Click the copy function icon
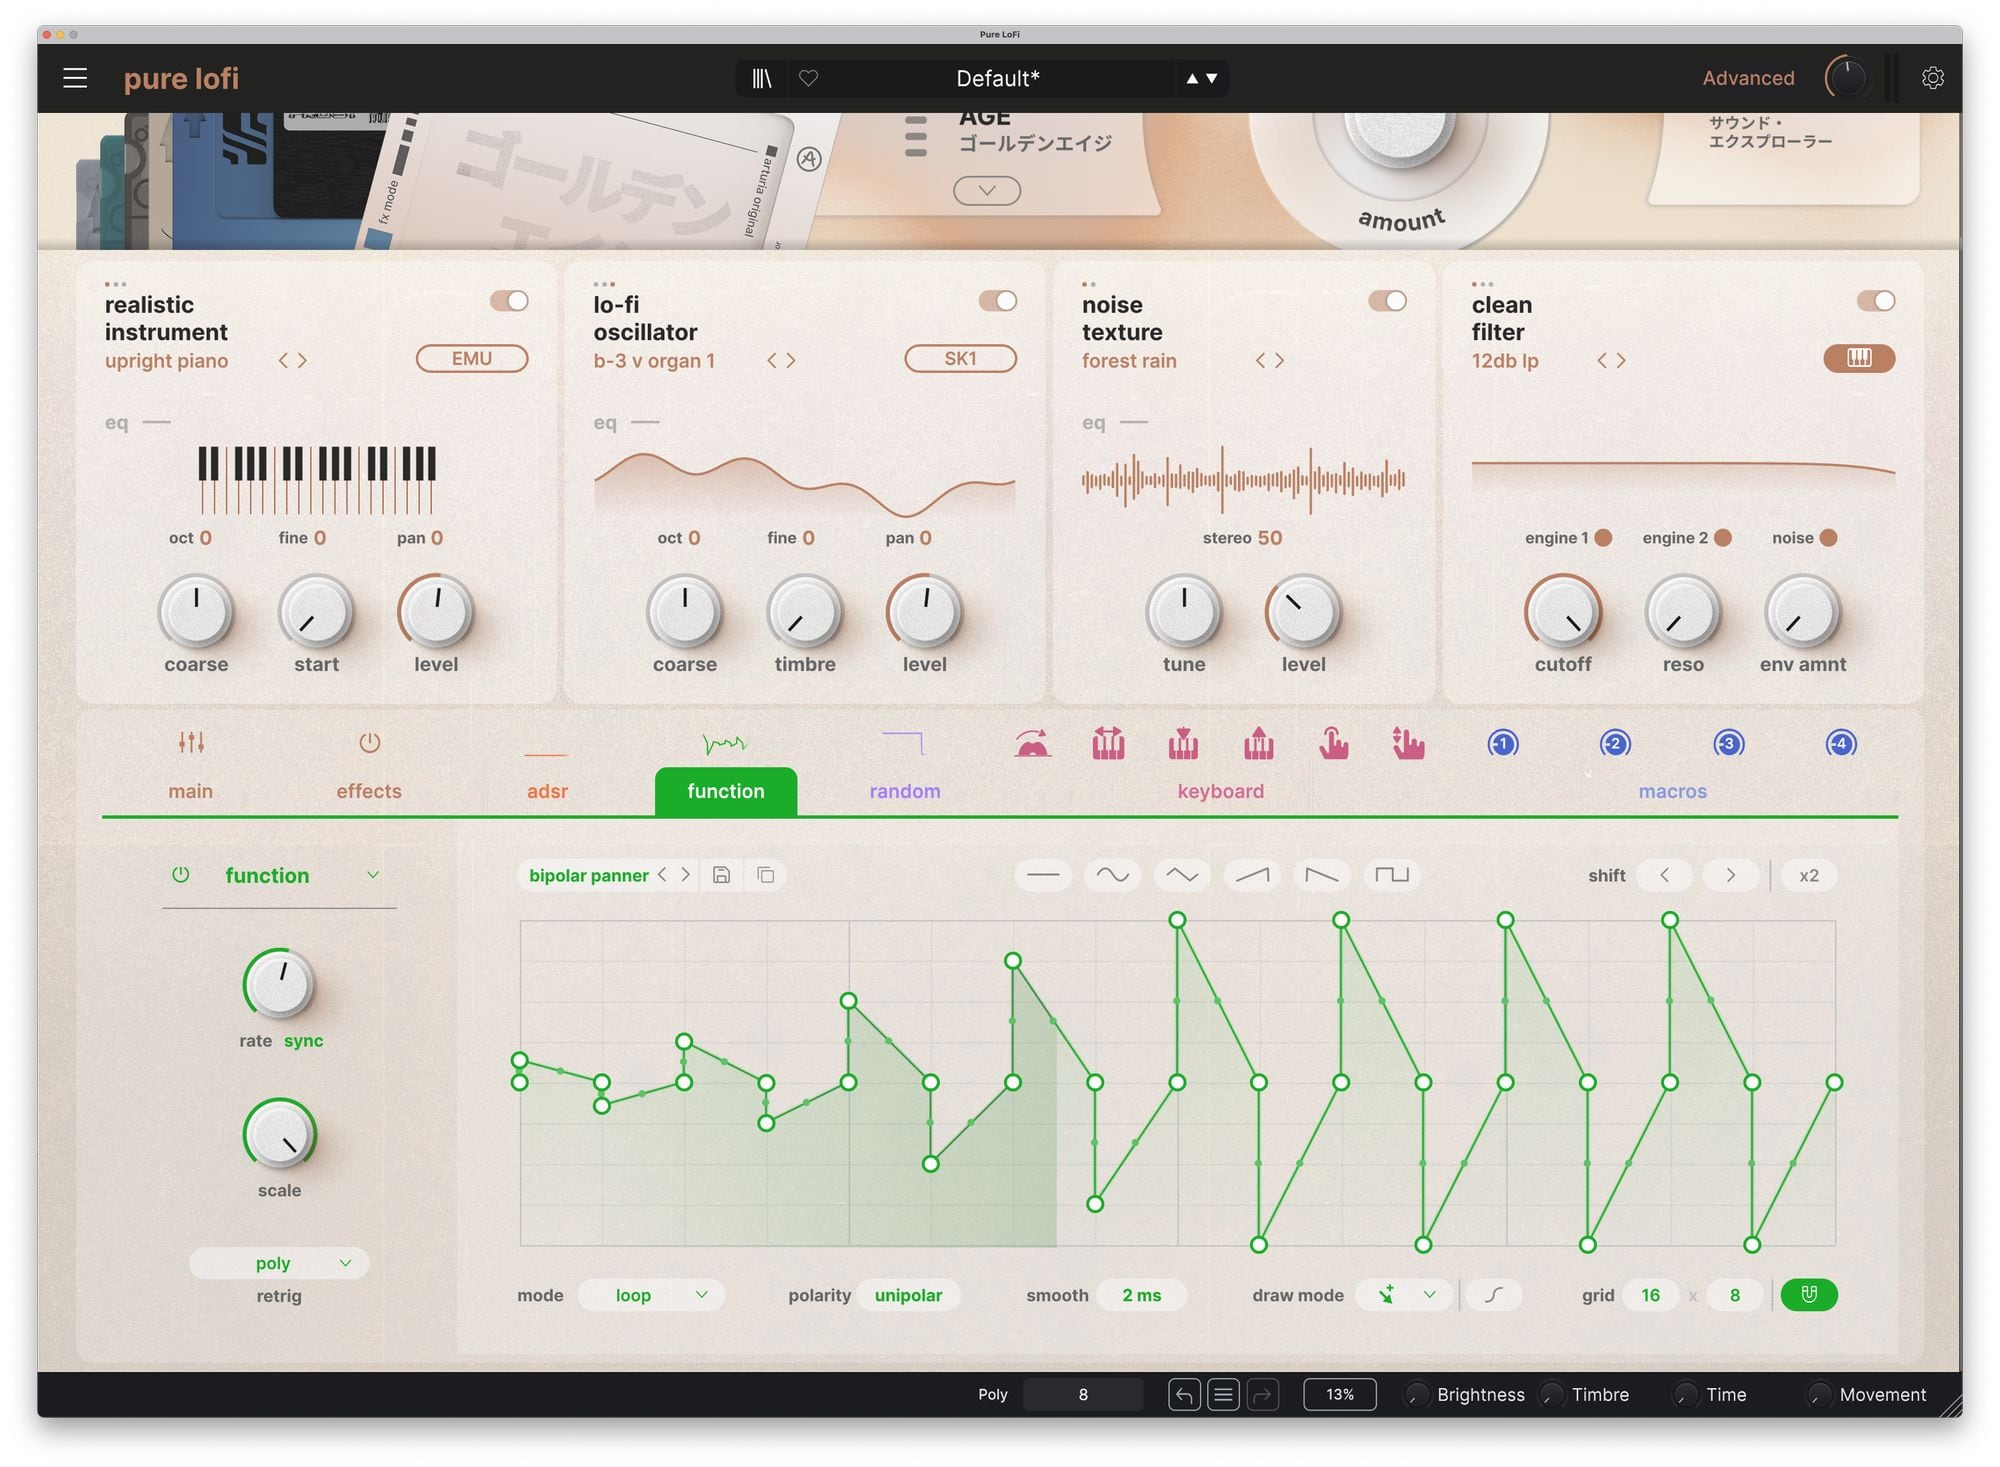The image size is (2000, 1467). coord(766,875)
